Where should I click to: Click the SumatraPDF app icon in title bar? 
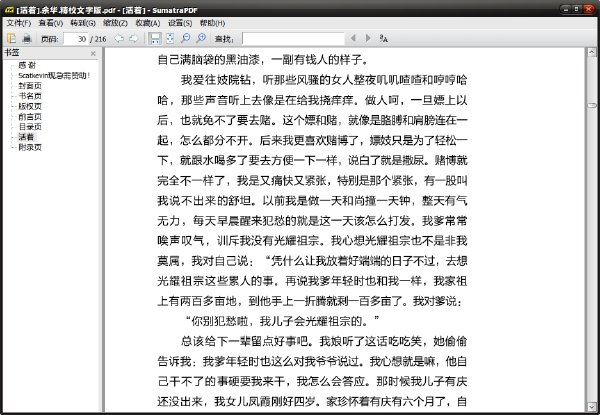(9, 10)
